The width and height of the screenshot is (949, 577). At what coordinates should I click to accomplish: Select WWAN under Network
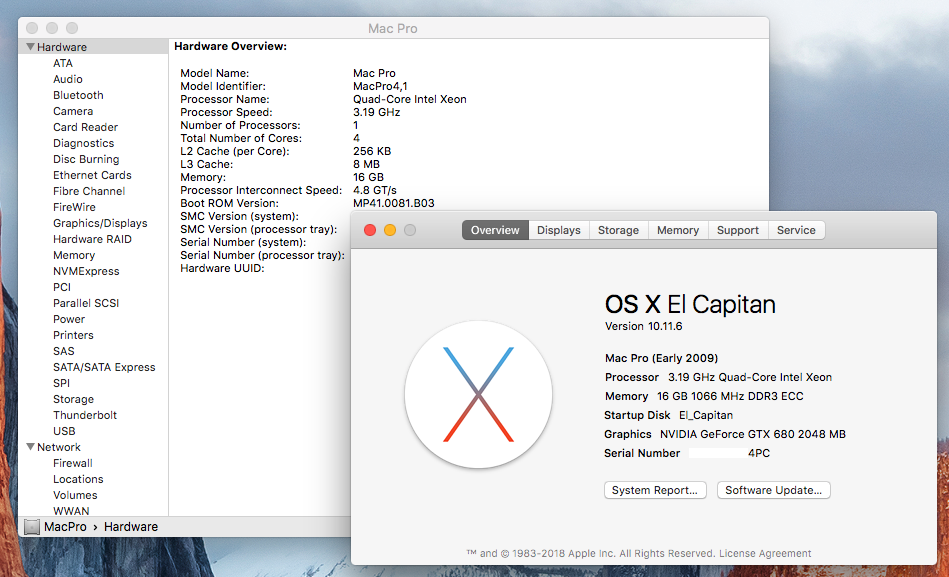pos(71,511)
